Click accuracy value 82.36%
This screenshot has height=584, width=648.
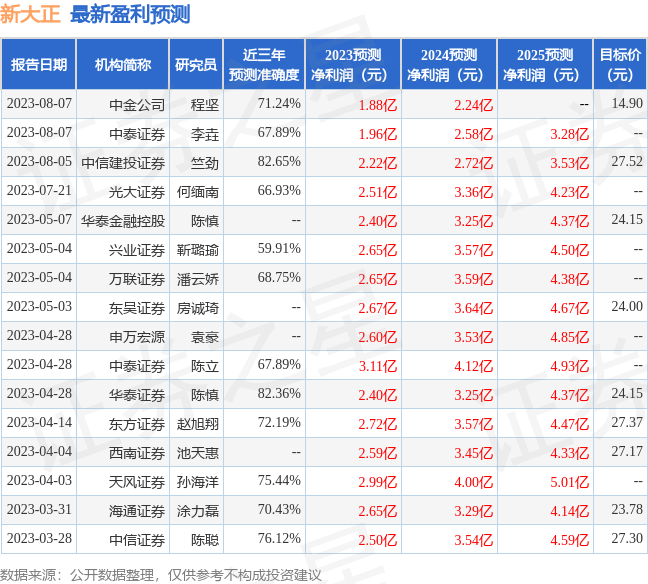click(279, 393)
